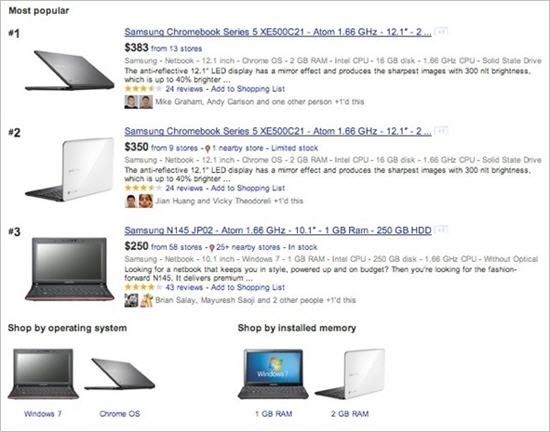Filter by 1 GB RAM
550x432 pixels.
point(274,414)
